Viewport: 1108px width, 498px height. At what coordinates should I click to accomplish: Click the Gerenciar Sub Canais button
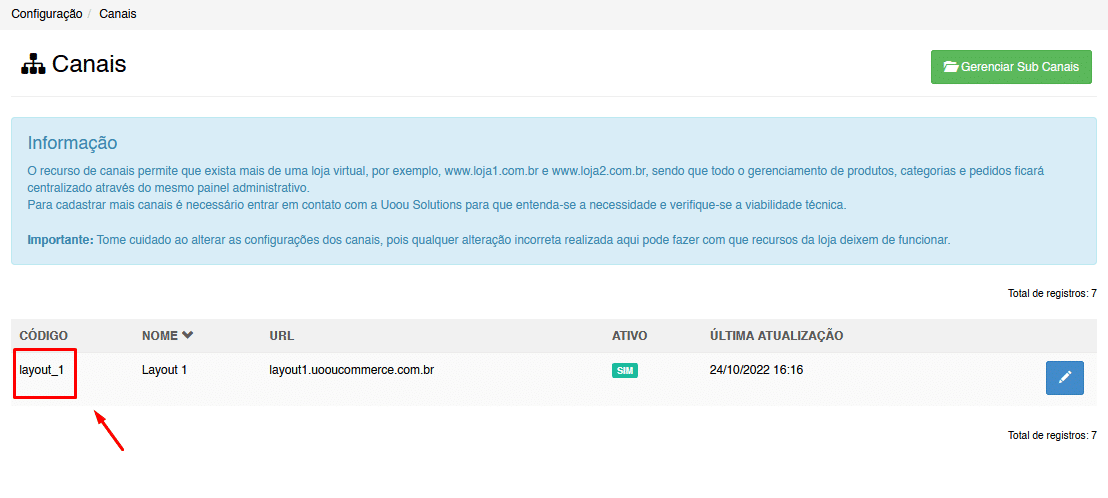(x=1011, y=67)
